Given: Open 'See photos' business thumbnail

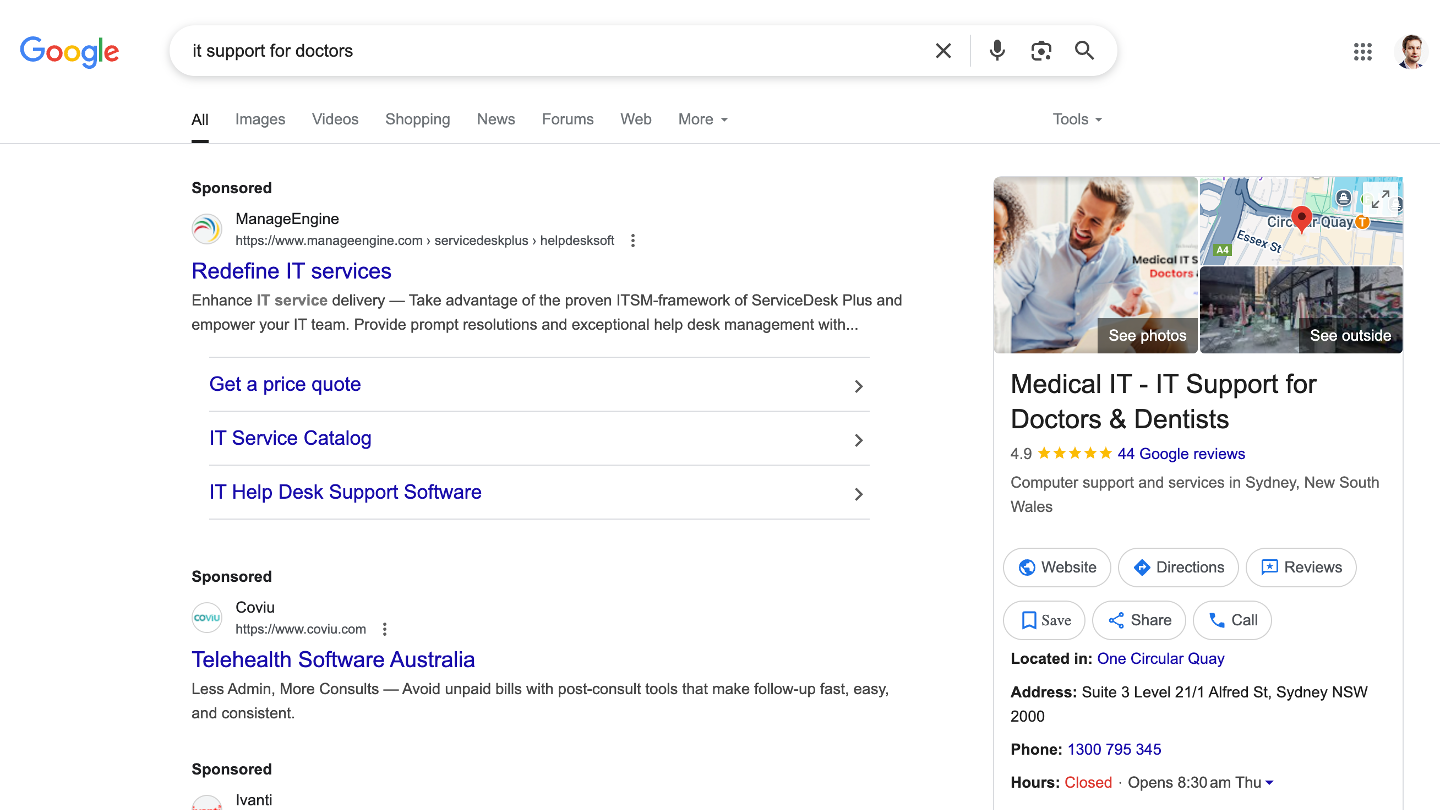Looking at the screenshot, I should pos(1096,265).
